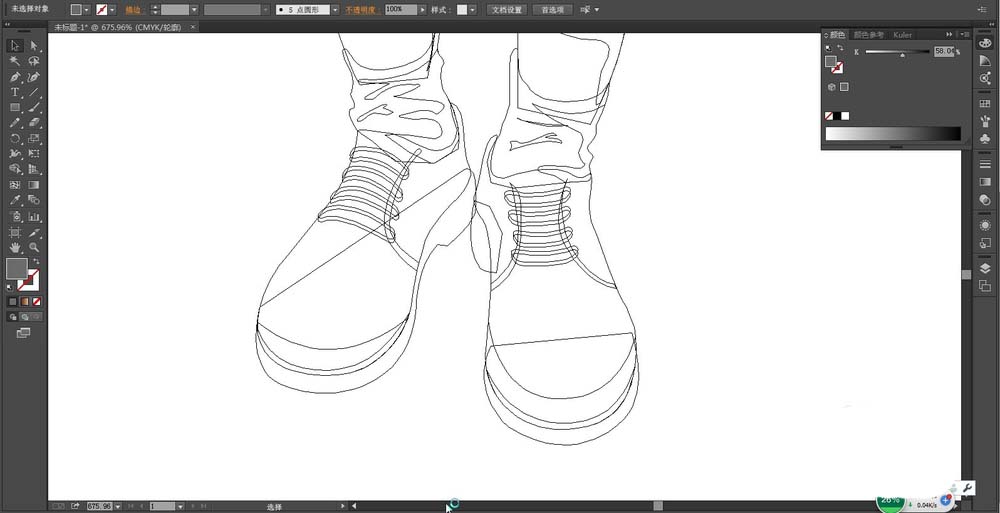
Task: Select the Shape Builder tool
Action: 15,169
